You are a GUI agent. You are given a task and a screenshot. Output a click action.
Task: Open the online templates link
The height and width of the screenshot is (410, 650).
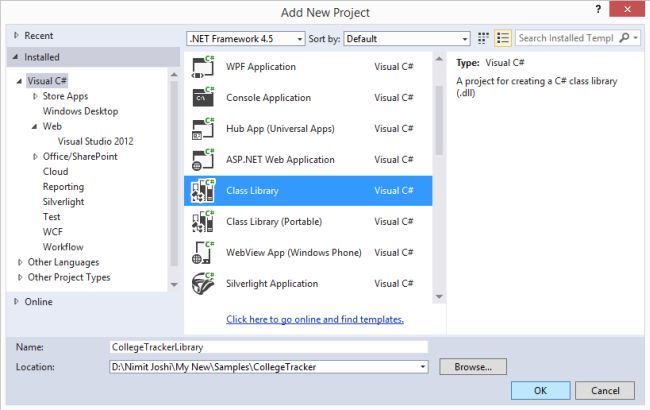click(315, 320)
